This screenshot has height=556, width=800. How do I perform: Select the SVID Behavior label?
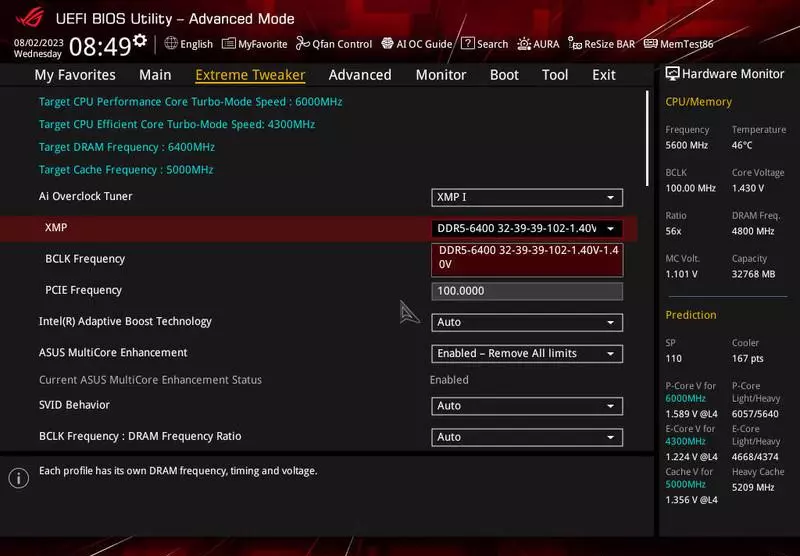click(74, 405)
